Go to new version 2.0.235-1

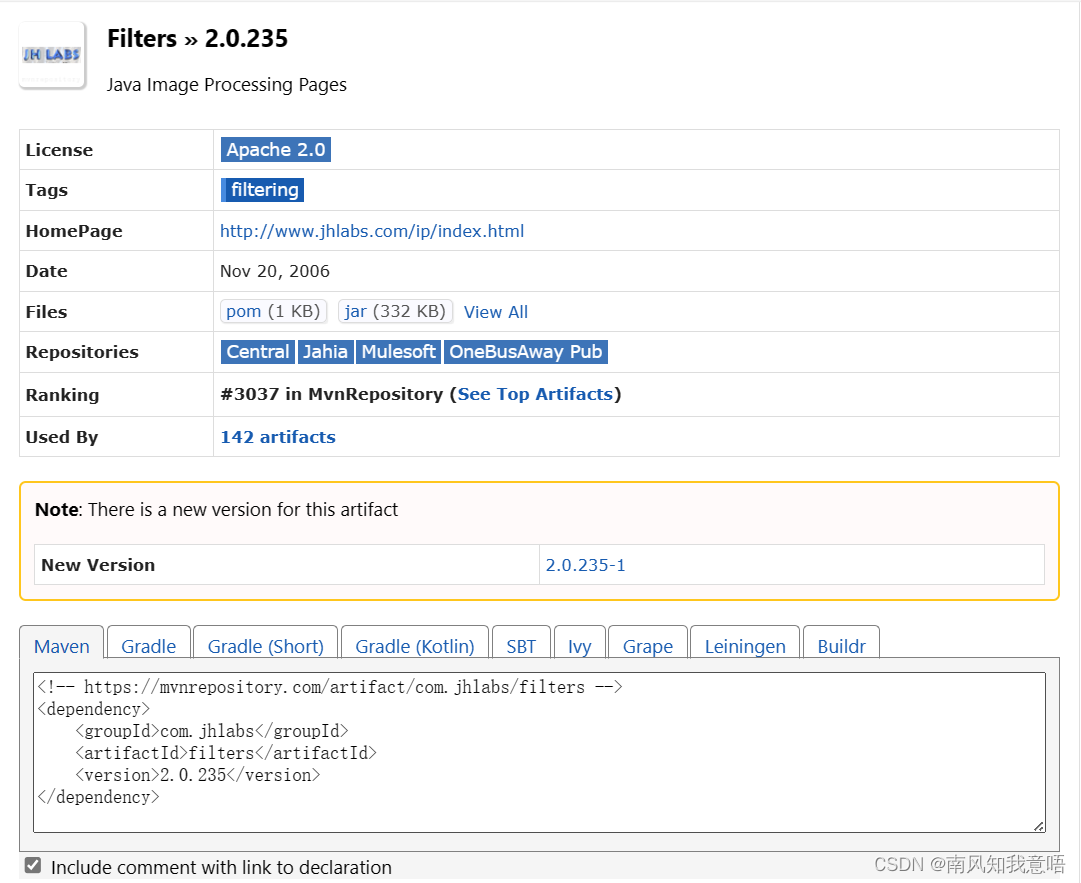(x=585, y=565)
